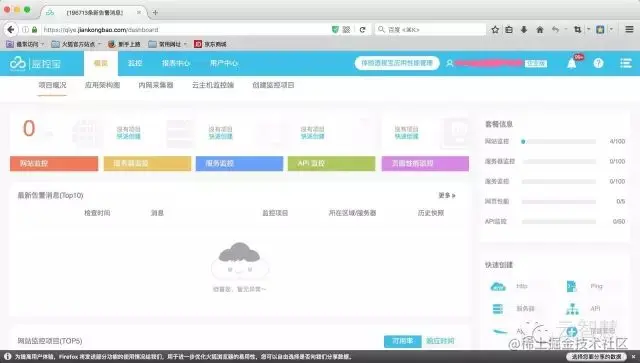
Task: Click 快速创建 link above blue service button
Action: pyautogui.click(x=220, y=136)
